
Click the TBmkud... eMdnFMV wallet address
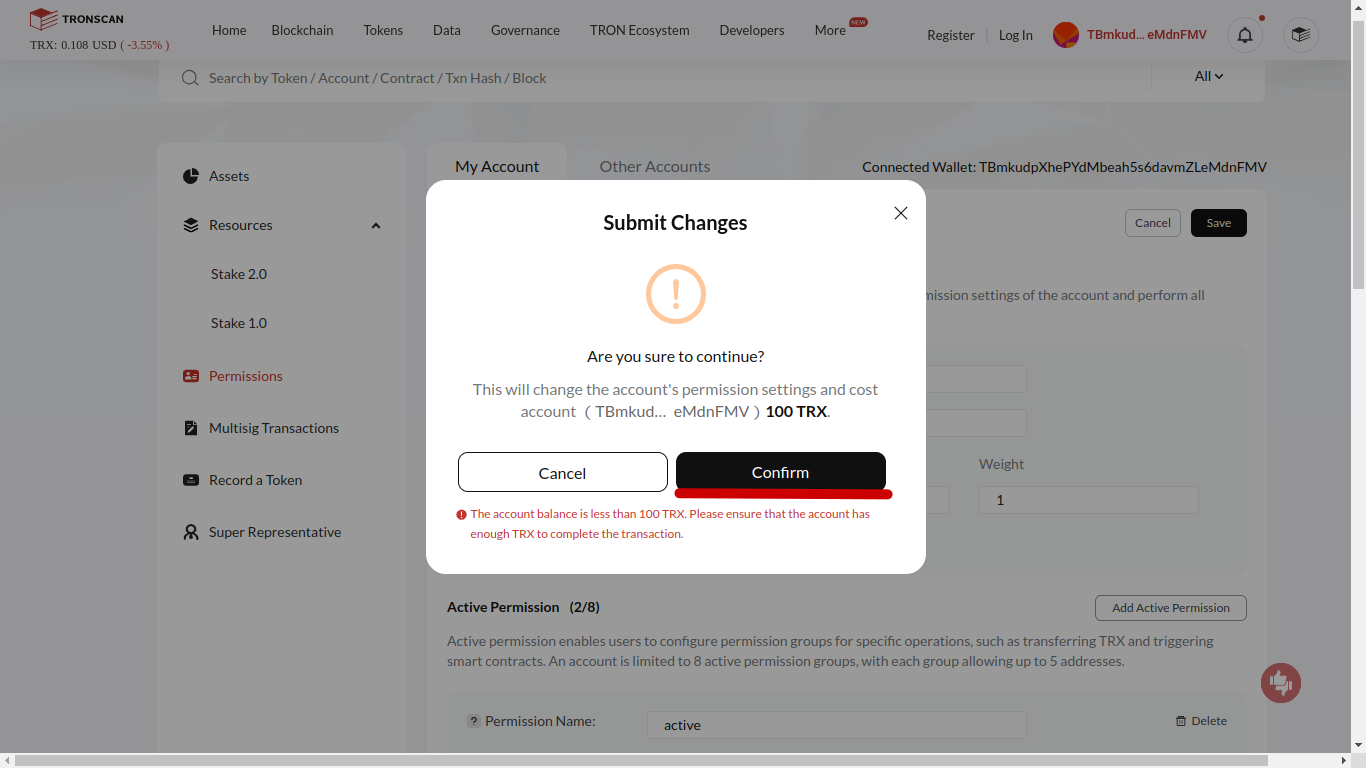pos(1147,35)
